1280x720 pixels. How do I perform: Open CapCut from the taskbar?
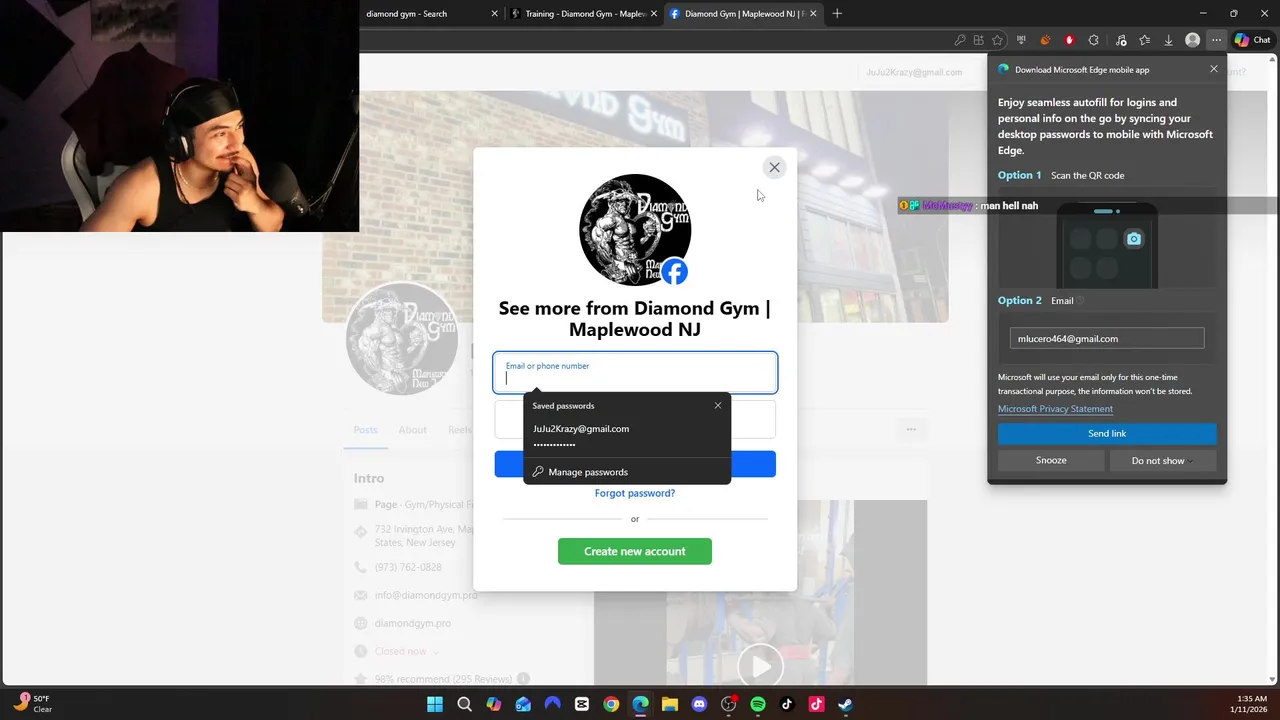[582, 704]
